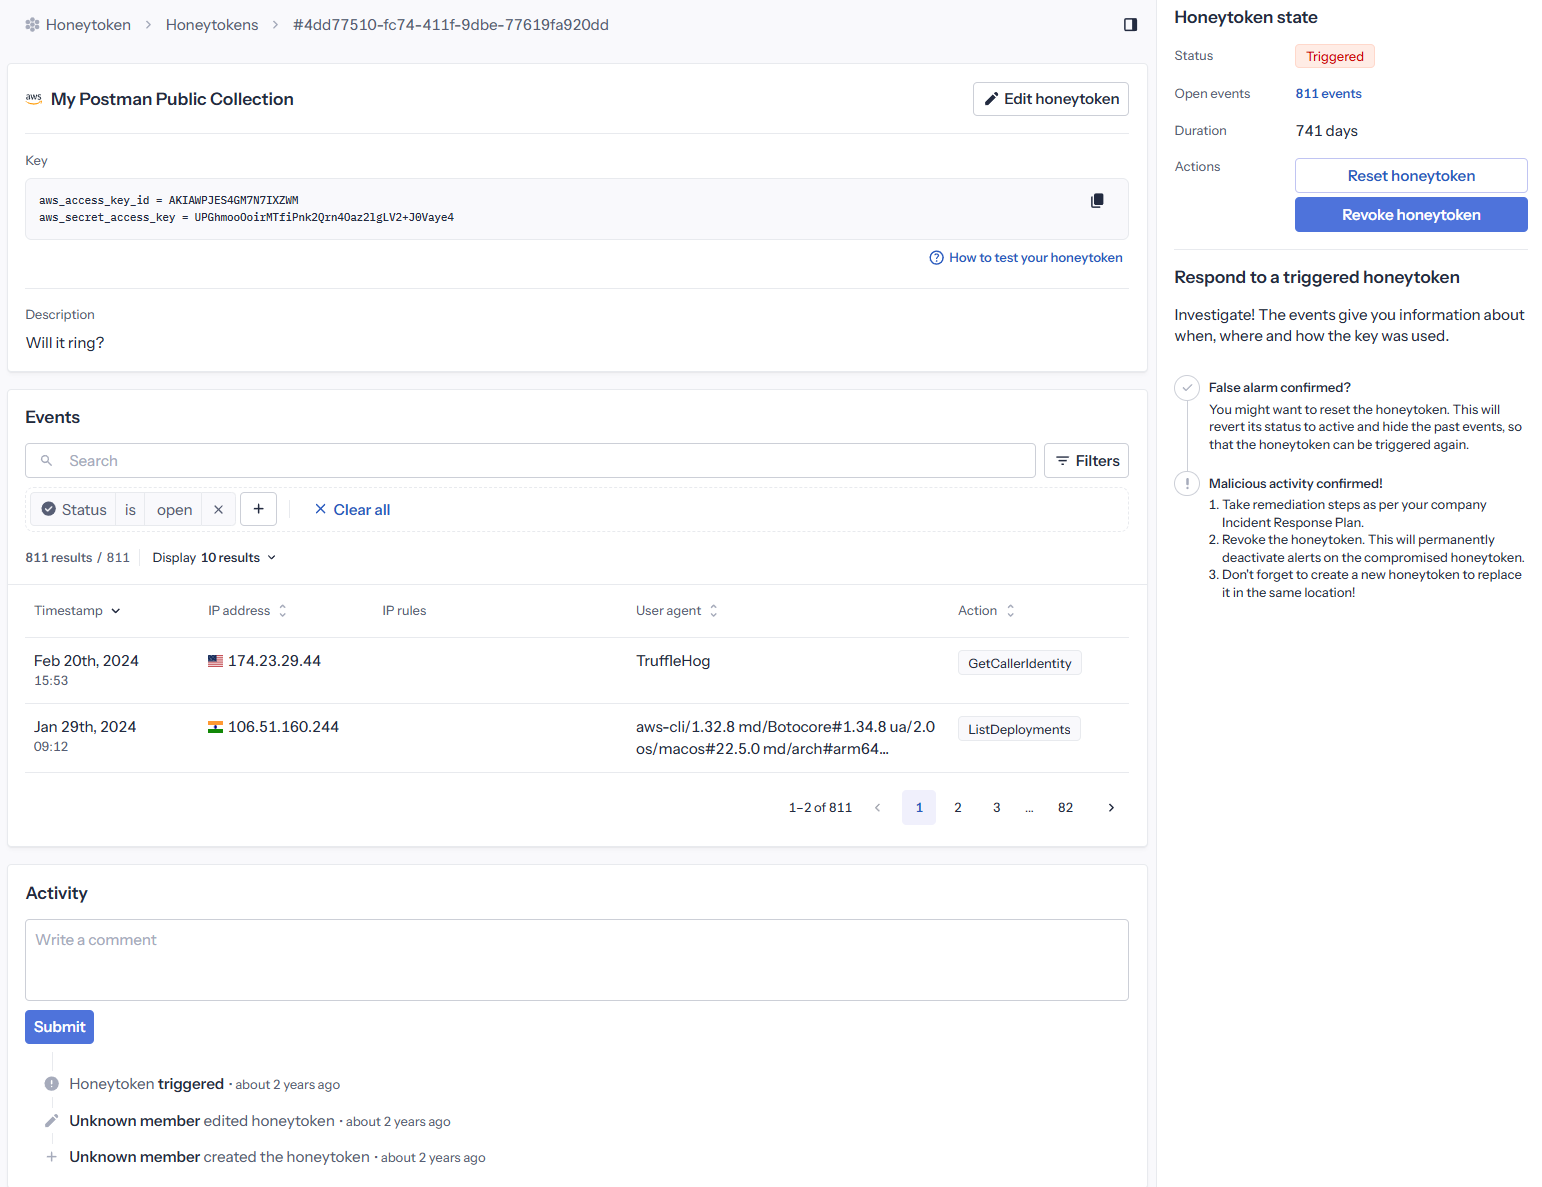This screenshot has width=1542, height=1187.
Task: Sort events by Action column
Action: point(986,611)
